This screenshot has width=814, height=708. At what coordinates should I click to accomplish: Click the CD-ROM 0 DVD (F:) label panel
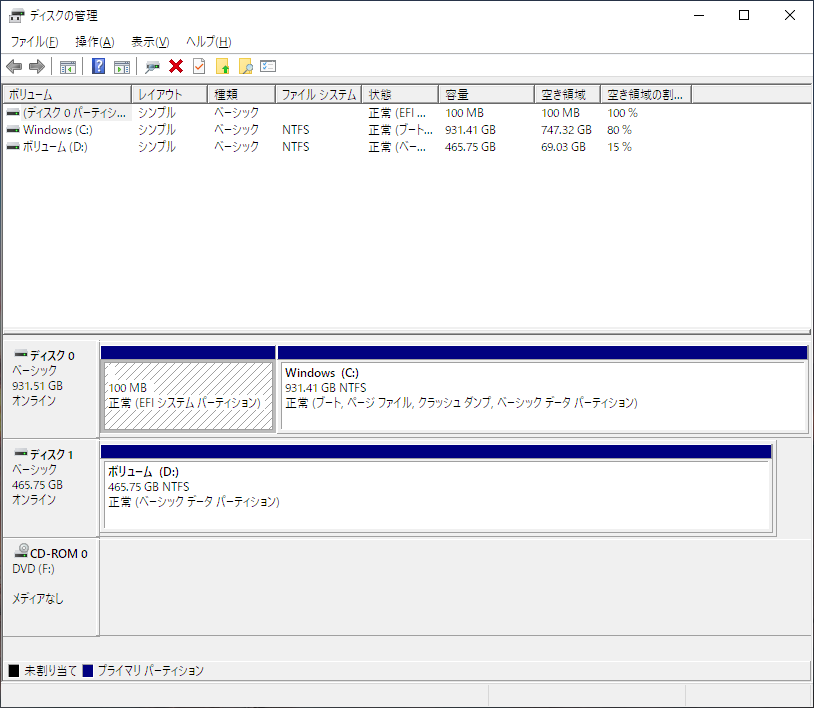pyautogui.click(x=50, y=587)
